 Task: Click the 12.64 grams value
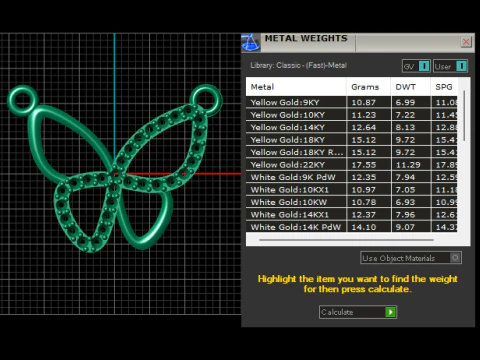(363, 127)
